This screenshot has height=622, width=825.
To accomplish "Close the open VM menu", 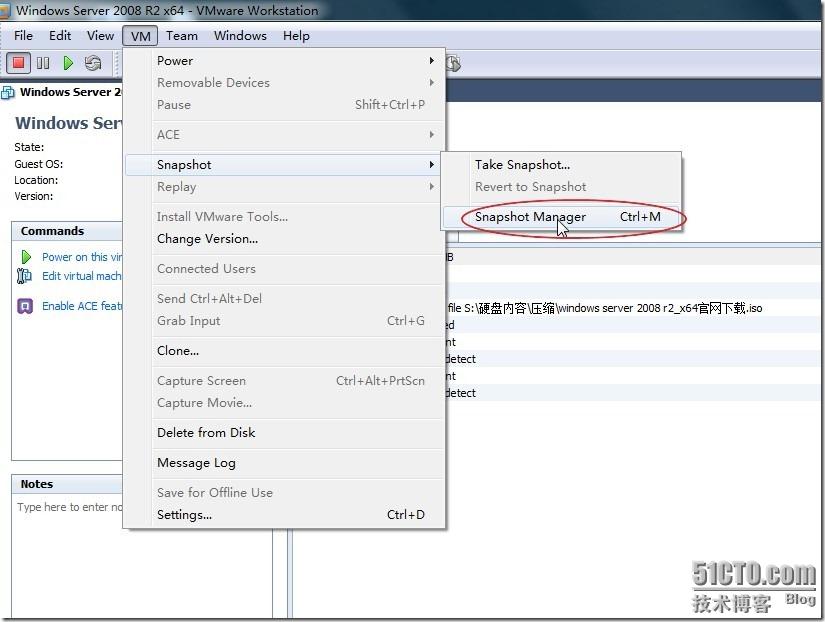I will [140, 36].
